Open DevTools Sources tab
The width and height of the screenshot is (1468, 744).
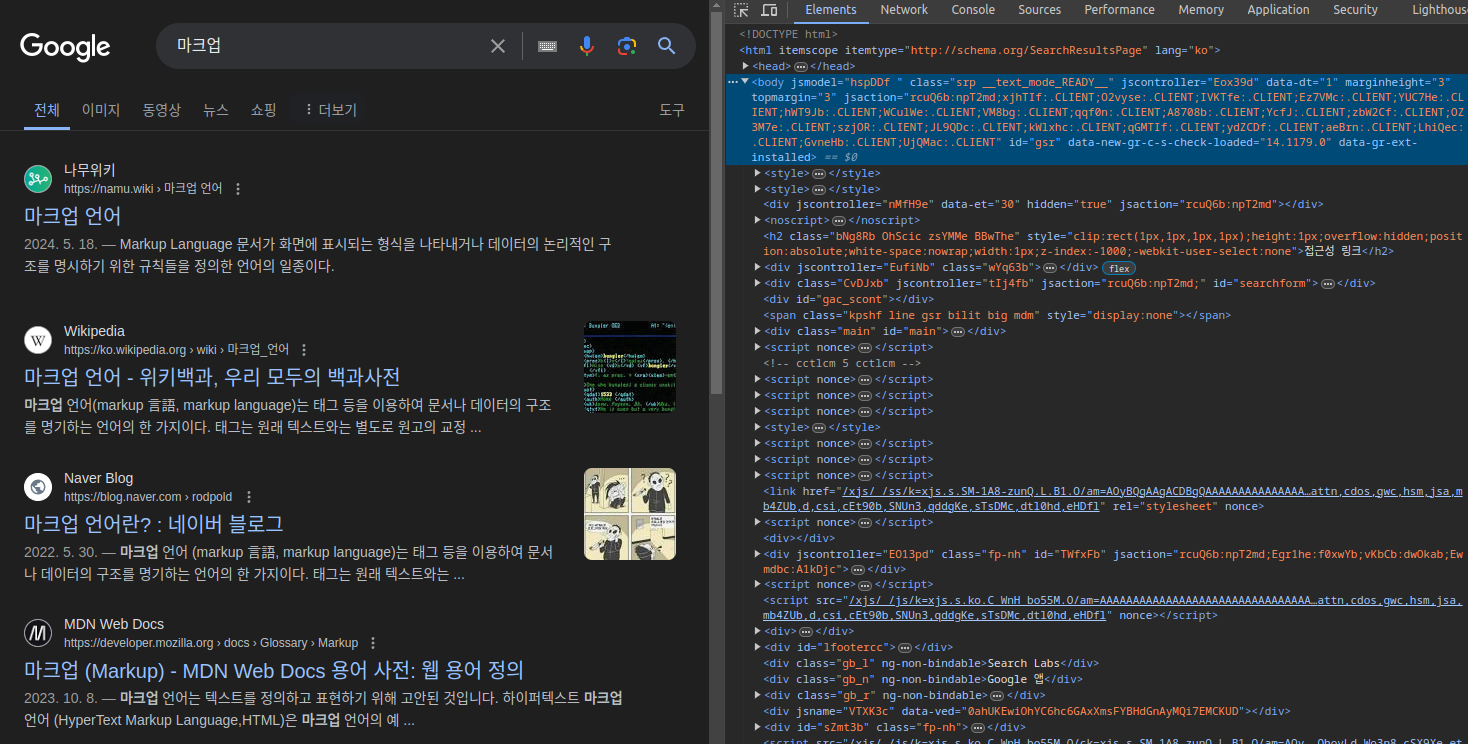(x=1040, y=10)
